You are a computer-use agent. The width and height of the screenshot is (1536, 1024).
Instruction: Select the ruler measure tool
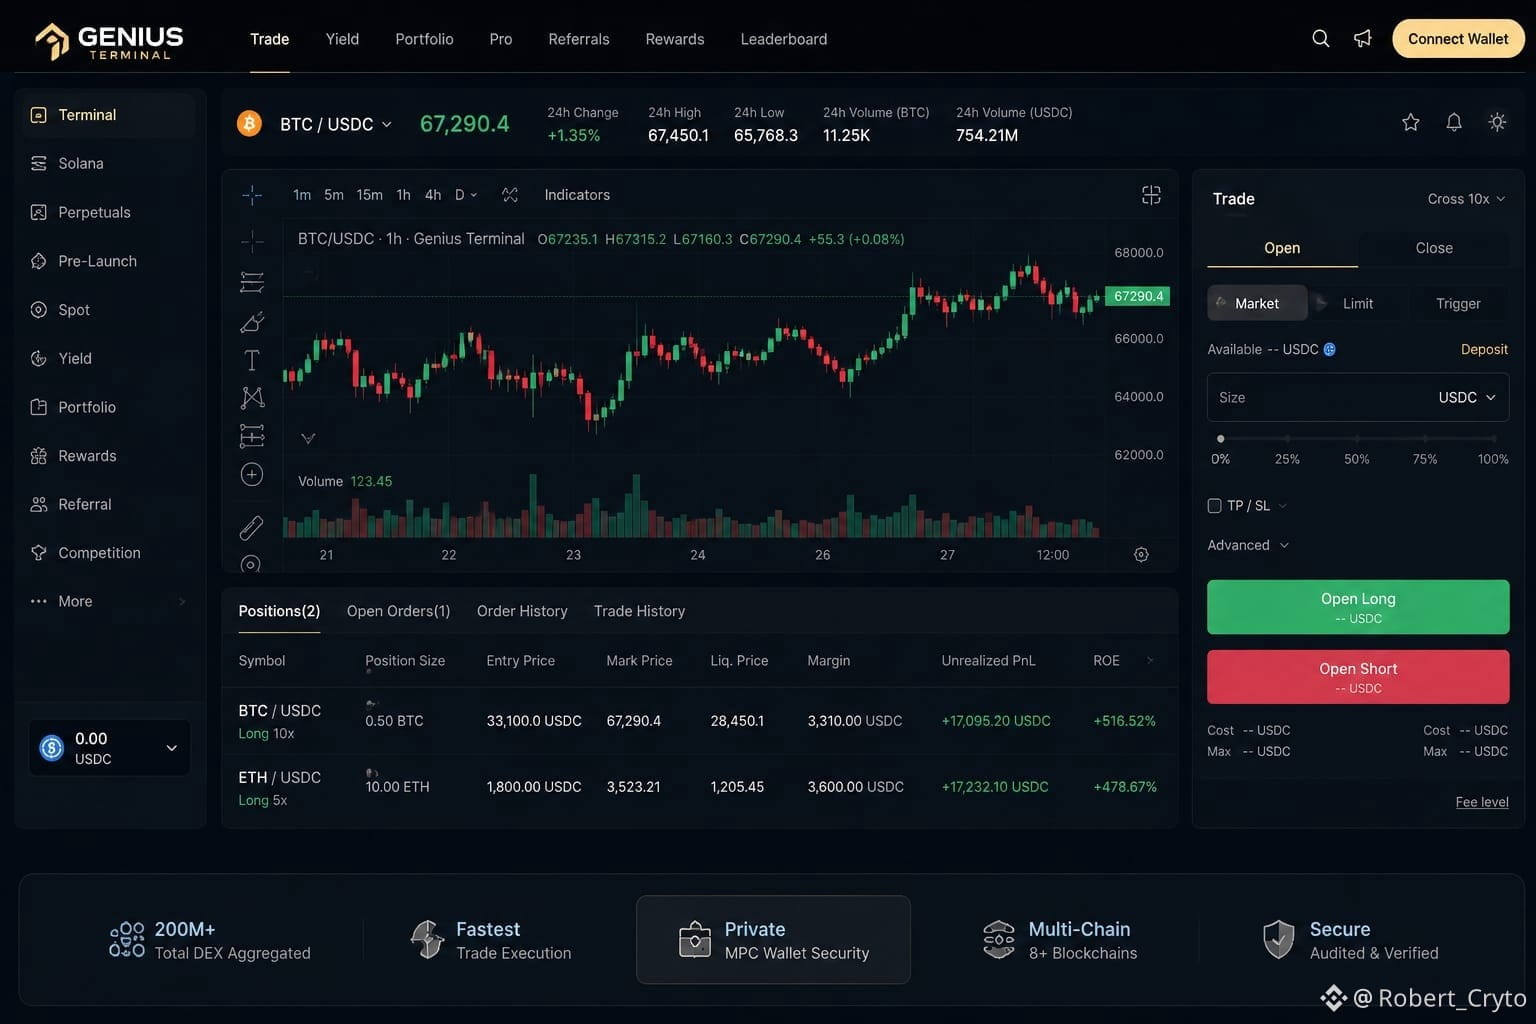tap(252, 527)
